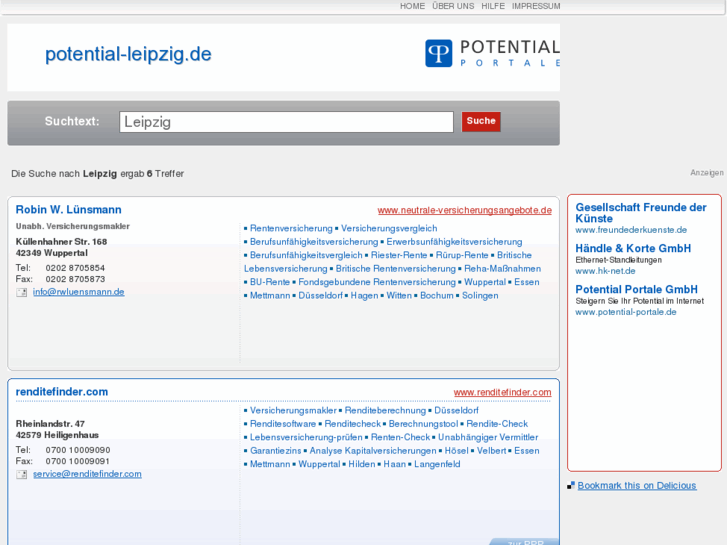Image resolution: width=727 pixels, height=545 pixels.
Task: Open the IMPRESSUM page
Action: click(536, 6)
